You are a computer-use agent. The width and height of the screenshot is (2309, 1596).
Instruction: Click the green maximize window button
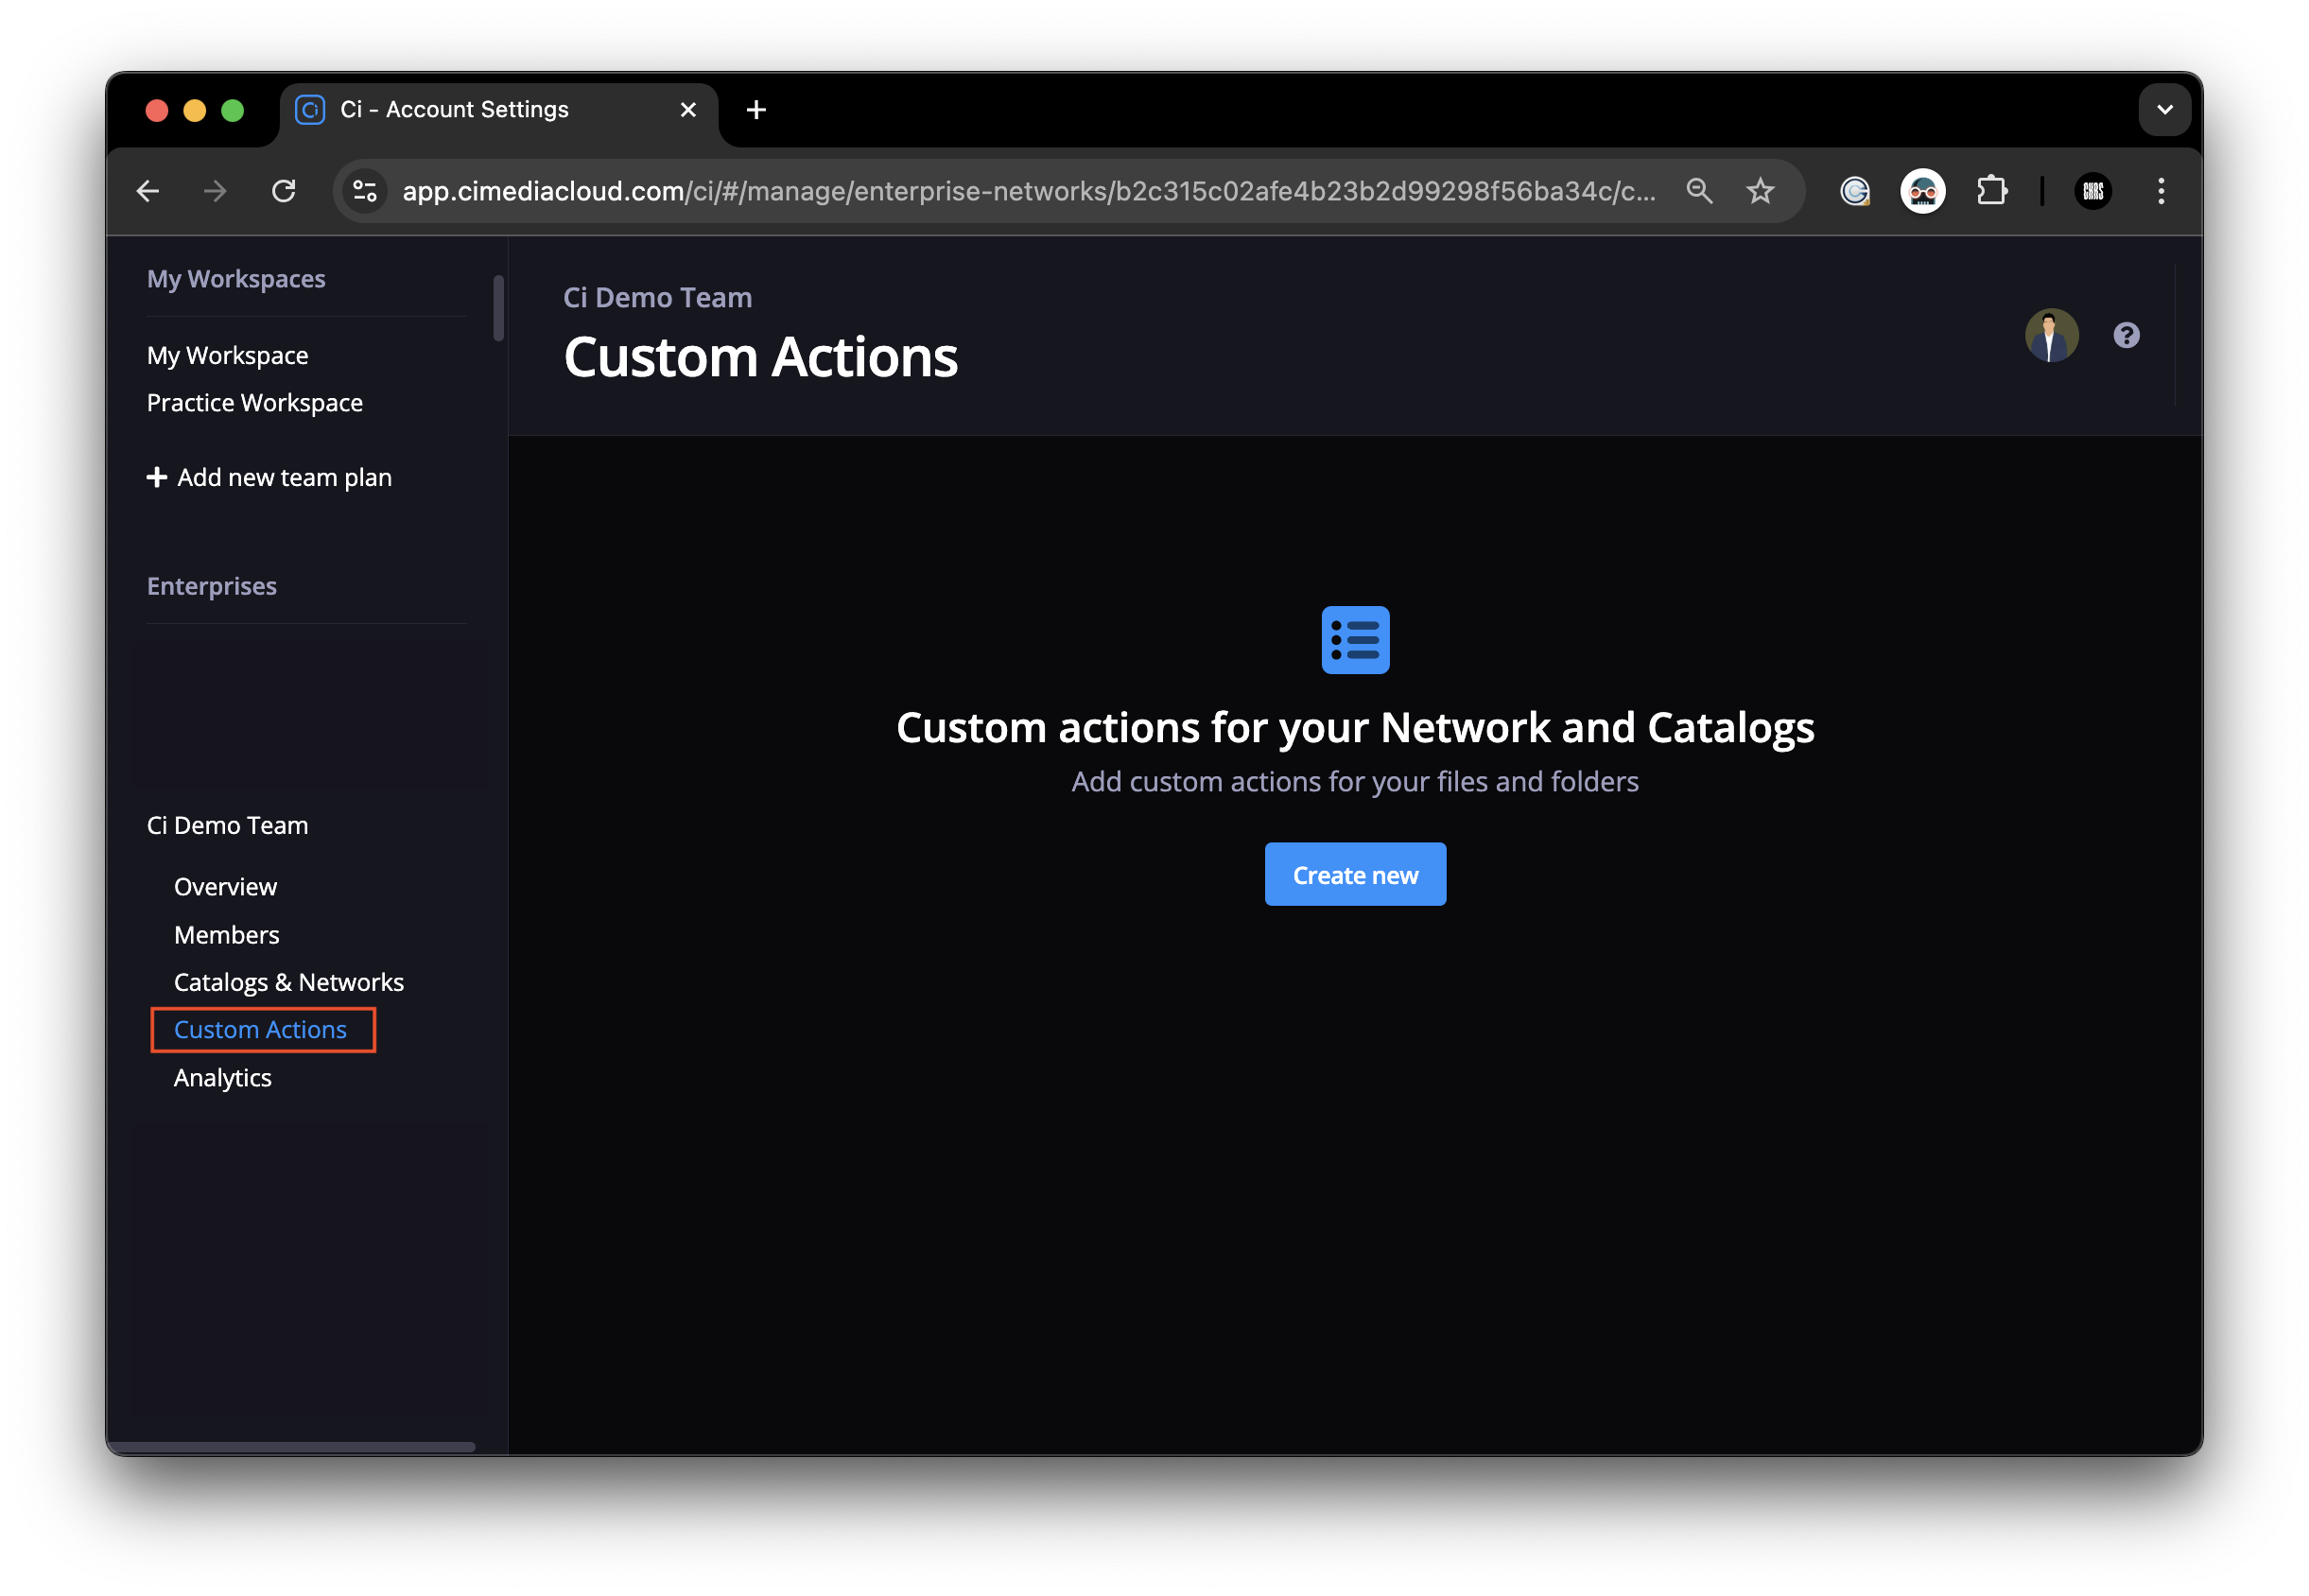232,110
